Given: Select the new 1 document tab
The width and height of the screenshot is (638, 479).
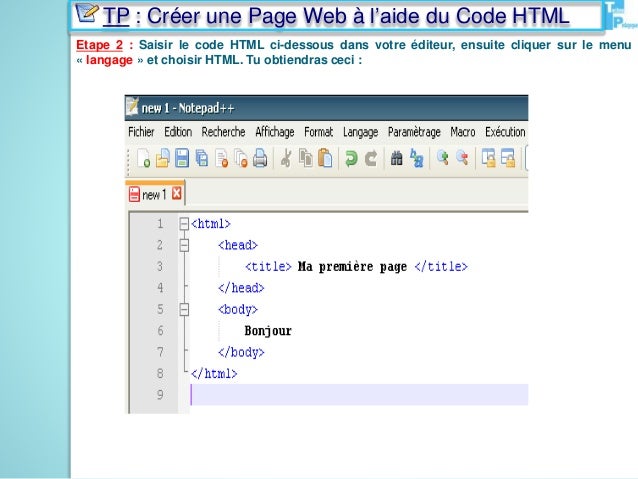Looking at the screenshot, I should pyautogui.click(x=155, y=194).
